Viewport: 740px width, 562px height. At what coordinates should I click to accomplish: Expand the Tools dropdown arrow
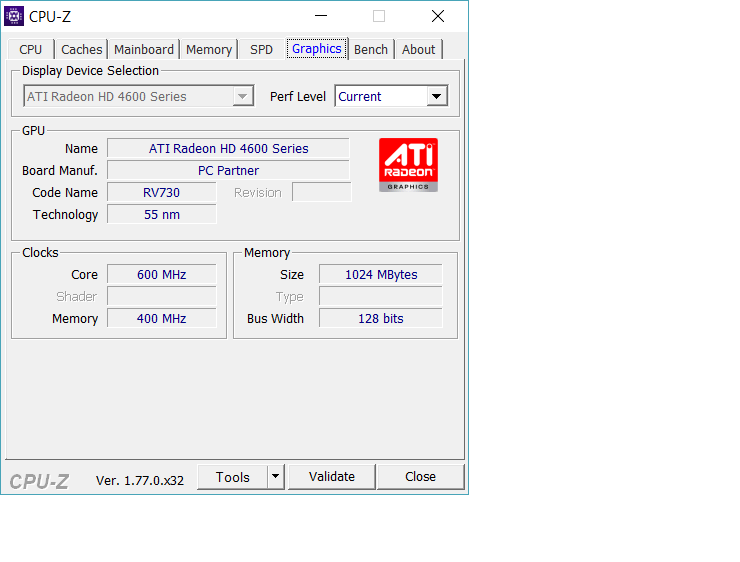point(276,477)
